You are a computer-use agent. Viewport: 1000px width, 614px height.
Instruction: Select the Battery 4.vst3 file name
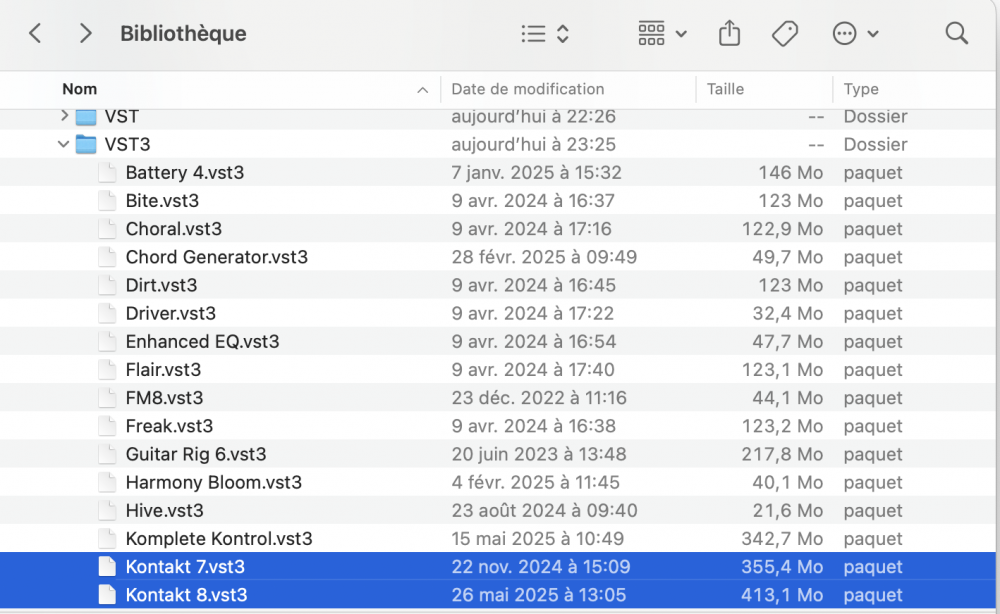(184, 173)
